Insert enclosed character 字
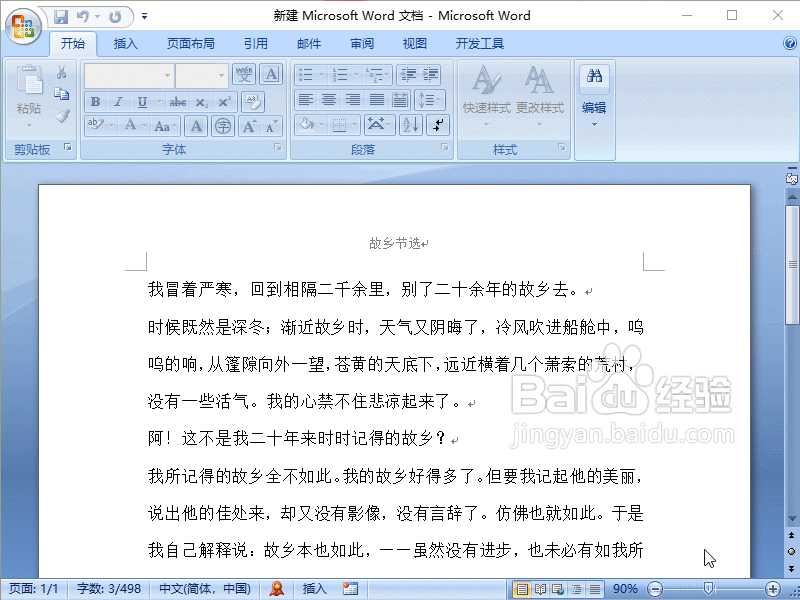 tap(223, 126)
